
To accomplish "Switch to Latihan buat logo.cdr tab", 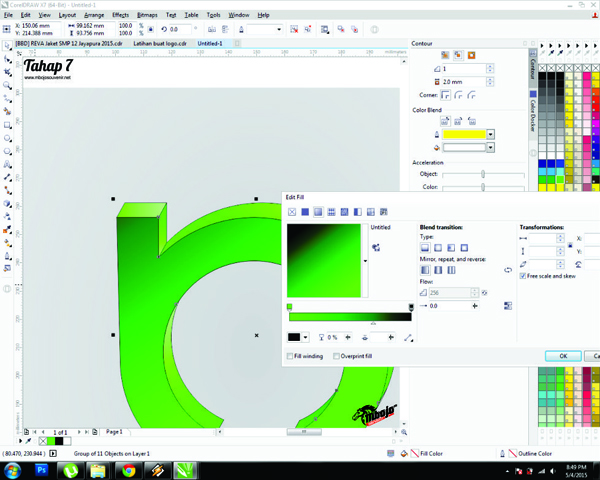I will pos(163,43).
